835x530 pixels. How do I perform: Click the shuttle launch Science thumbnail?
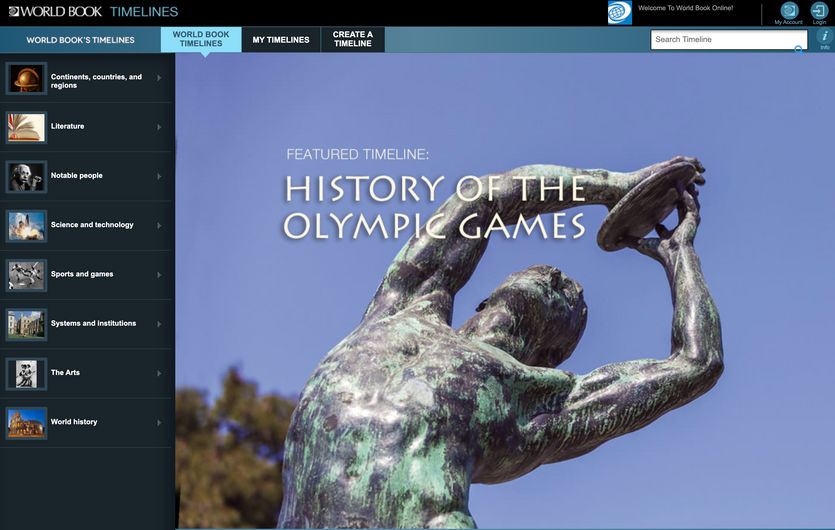coord(26,226)
